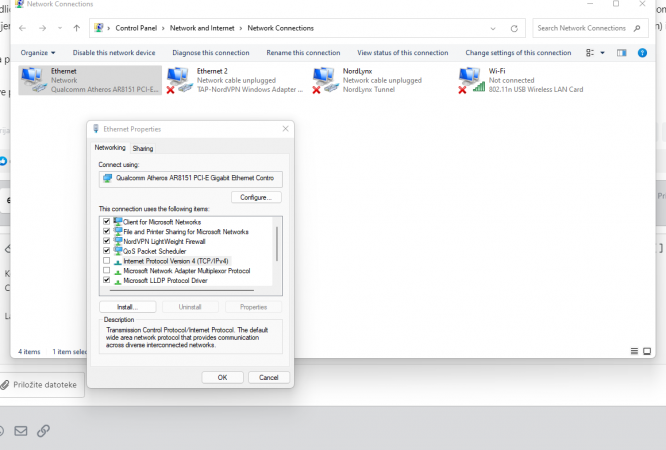Expand the address bar history dropdown
Viewport: 666px width, 450px height.
(493, 28)
